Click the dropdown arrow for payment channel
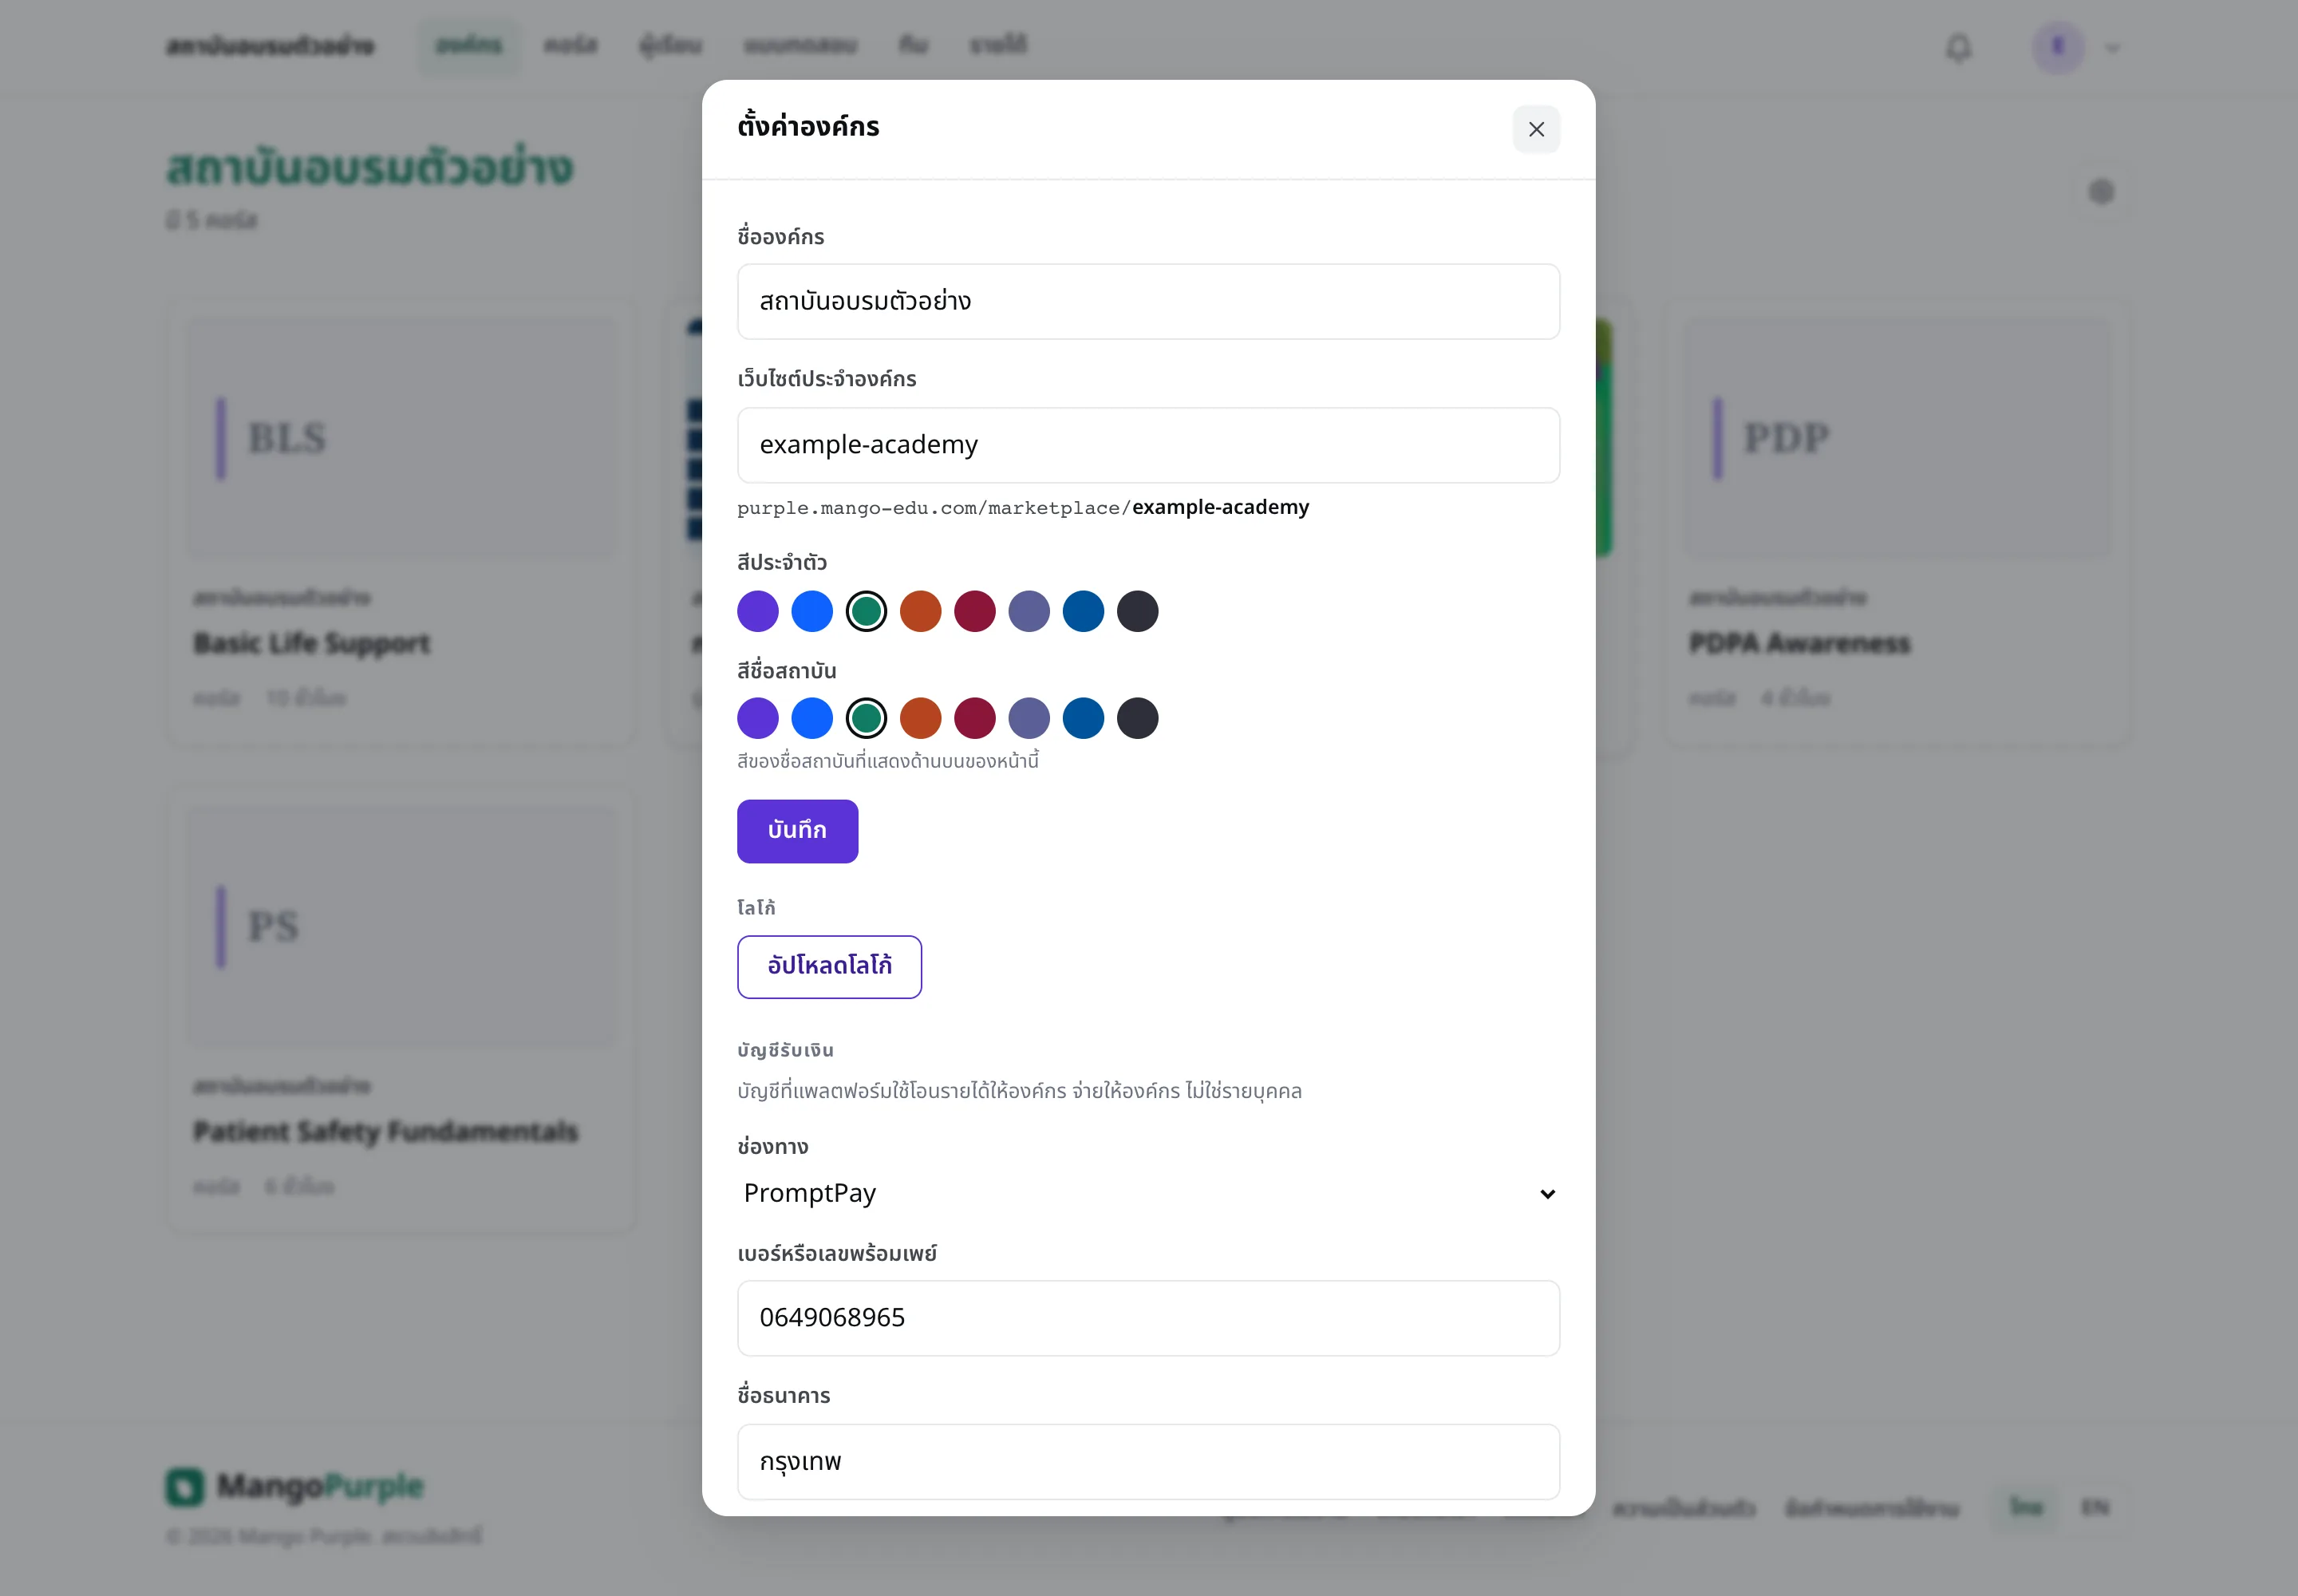 [x=1547, y=1194]
